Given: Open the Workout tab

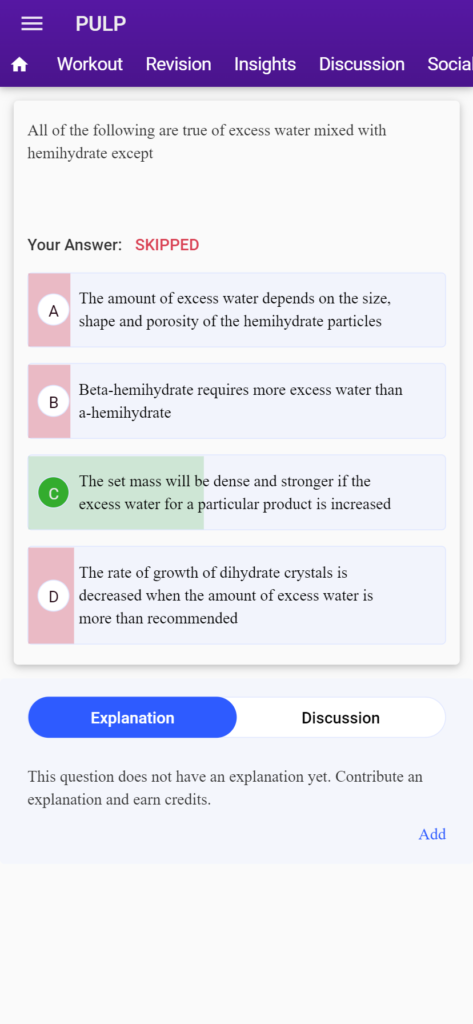Looking at the screenshot, I should [90, 64].
